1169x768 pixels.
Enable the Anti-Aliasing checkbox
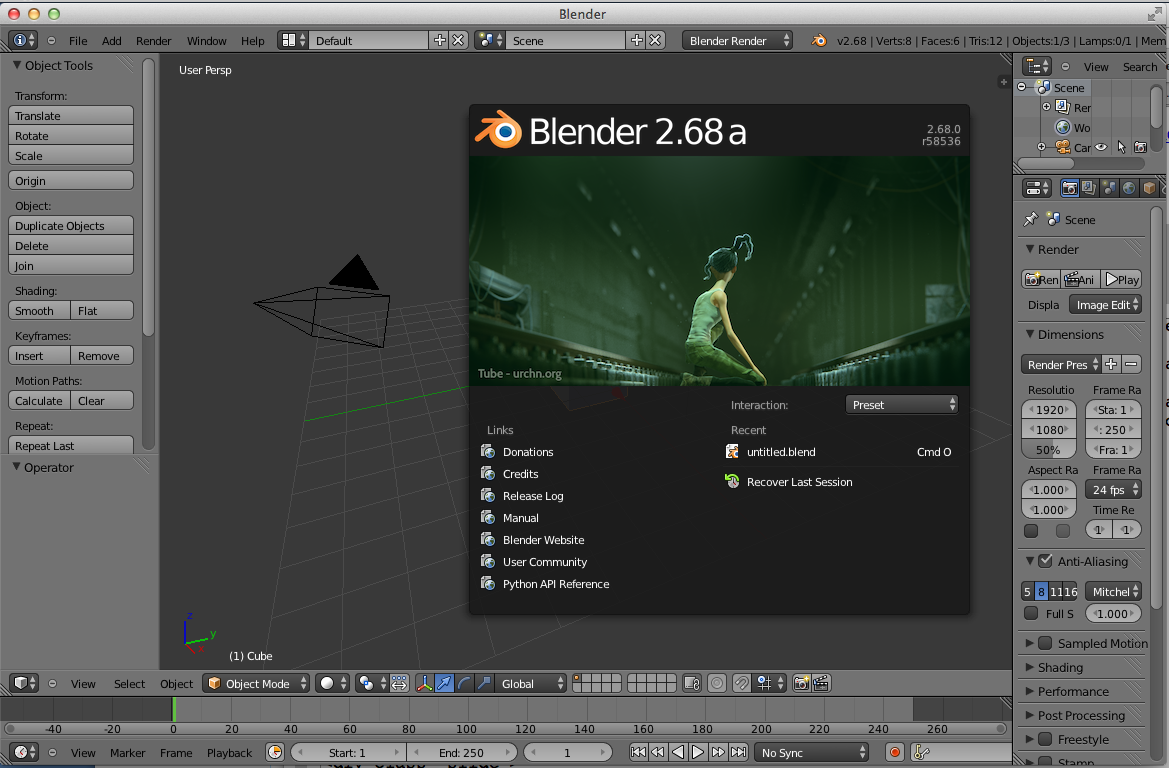1045,561
